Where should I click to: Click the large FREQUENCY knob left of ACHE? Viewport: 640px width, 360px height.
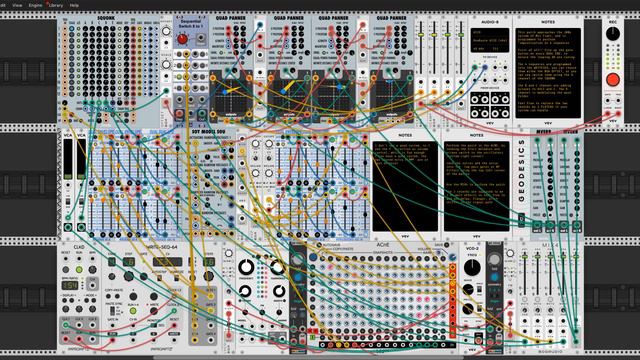pos(246,267)
